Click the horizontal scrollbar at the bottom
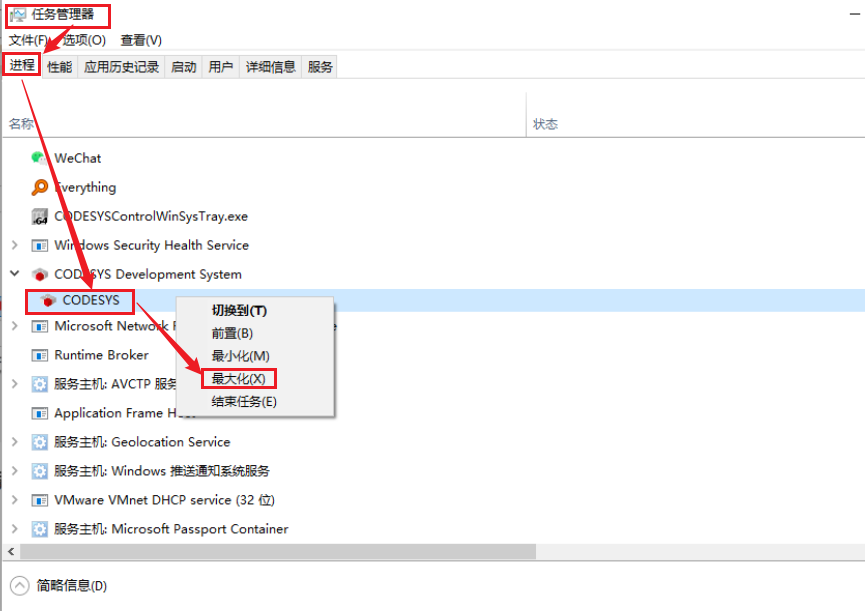The image size is (865, 611). 278,552
